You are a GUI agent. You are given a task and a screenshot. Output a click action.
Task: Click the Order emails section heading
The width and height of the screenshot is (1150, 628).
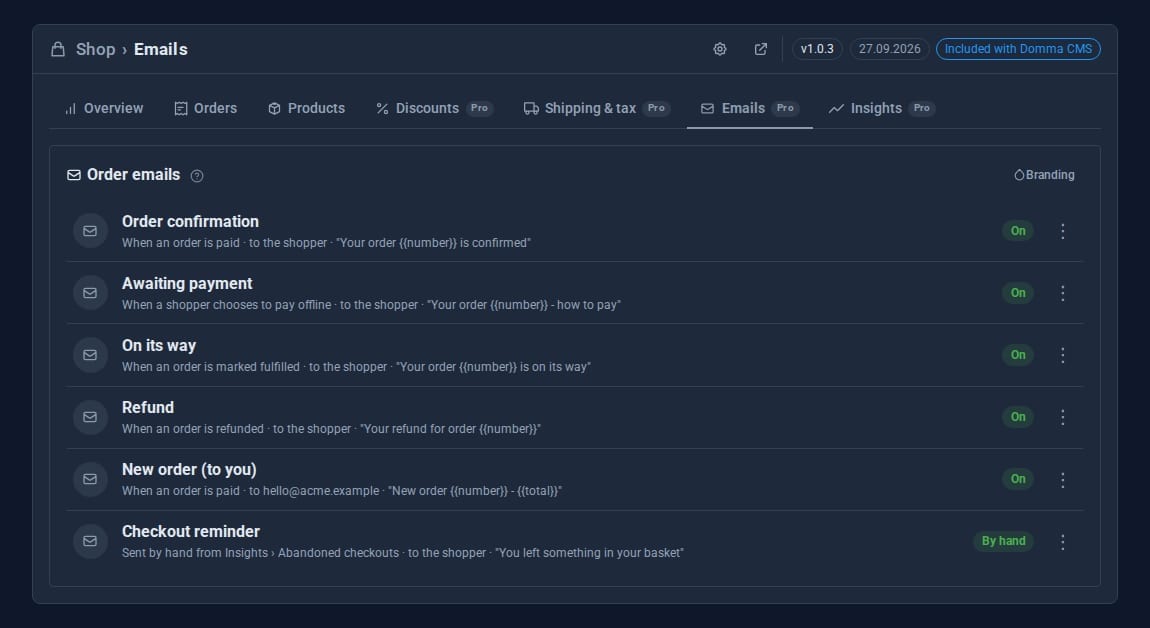[x=133, y=175]
